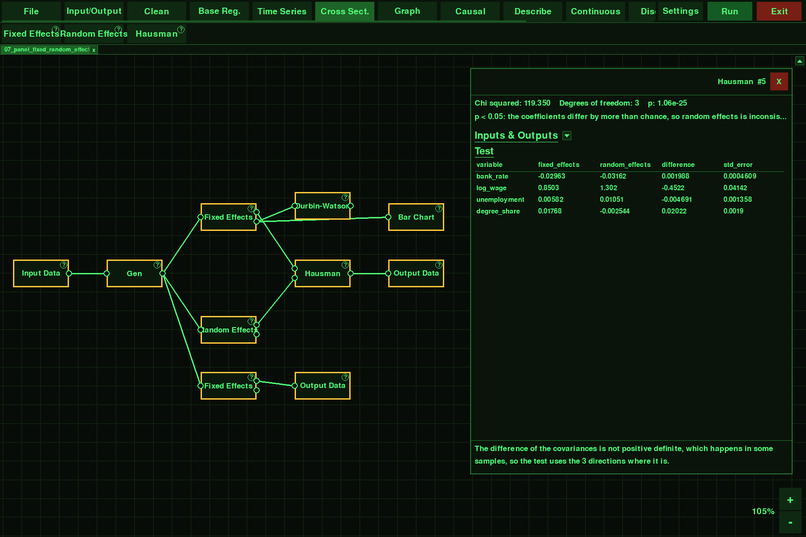Open the Clean menu
Image resolution: width=806 pixels, height=537 pixels.
tap(156, 11)
